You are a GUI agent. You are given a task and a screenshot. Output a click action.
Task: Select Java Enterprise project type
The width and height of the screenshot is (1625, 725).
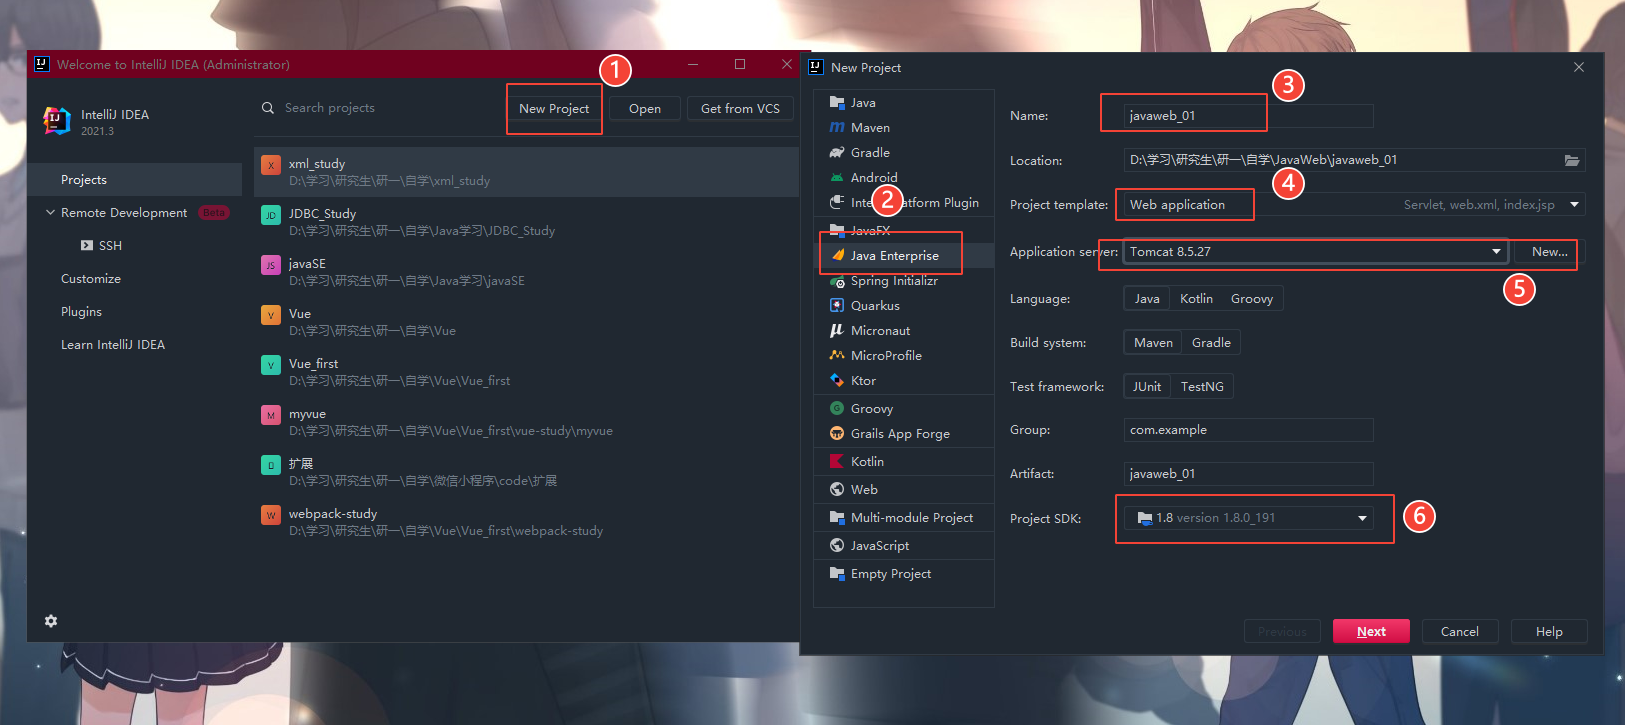tap(904, 256)
